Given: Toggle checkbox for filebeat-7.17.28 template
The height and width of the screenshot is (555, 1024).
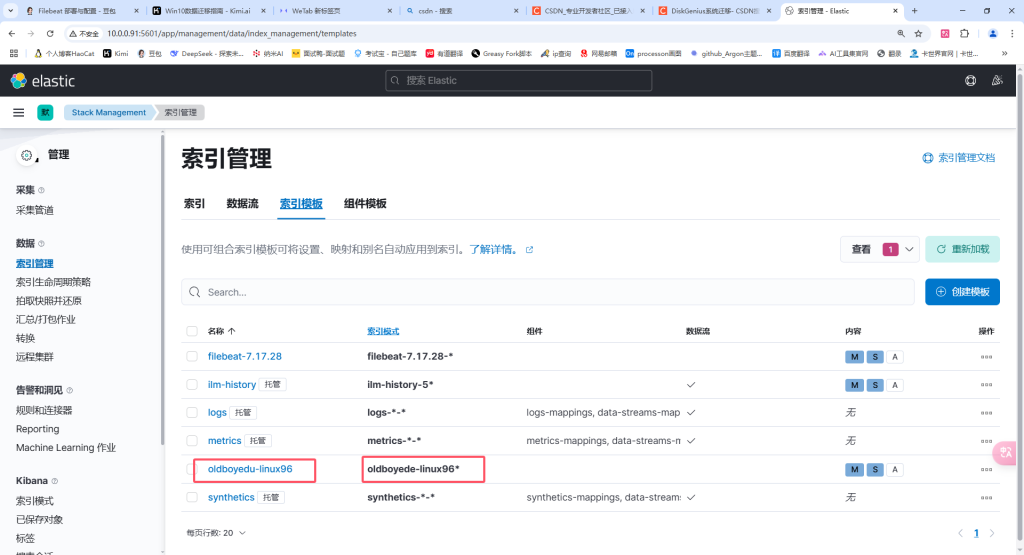Looking at the screenshot, I should pyautogui.click(x=192, y=357).
